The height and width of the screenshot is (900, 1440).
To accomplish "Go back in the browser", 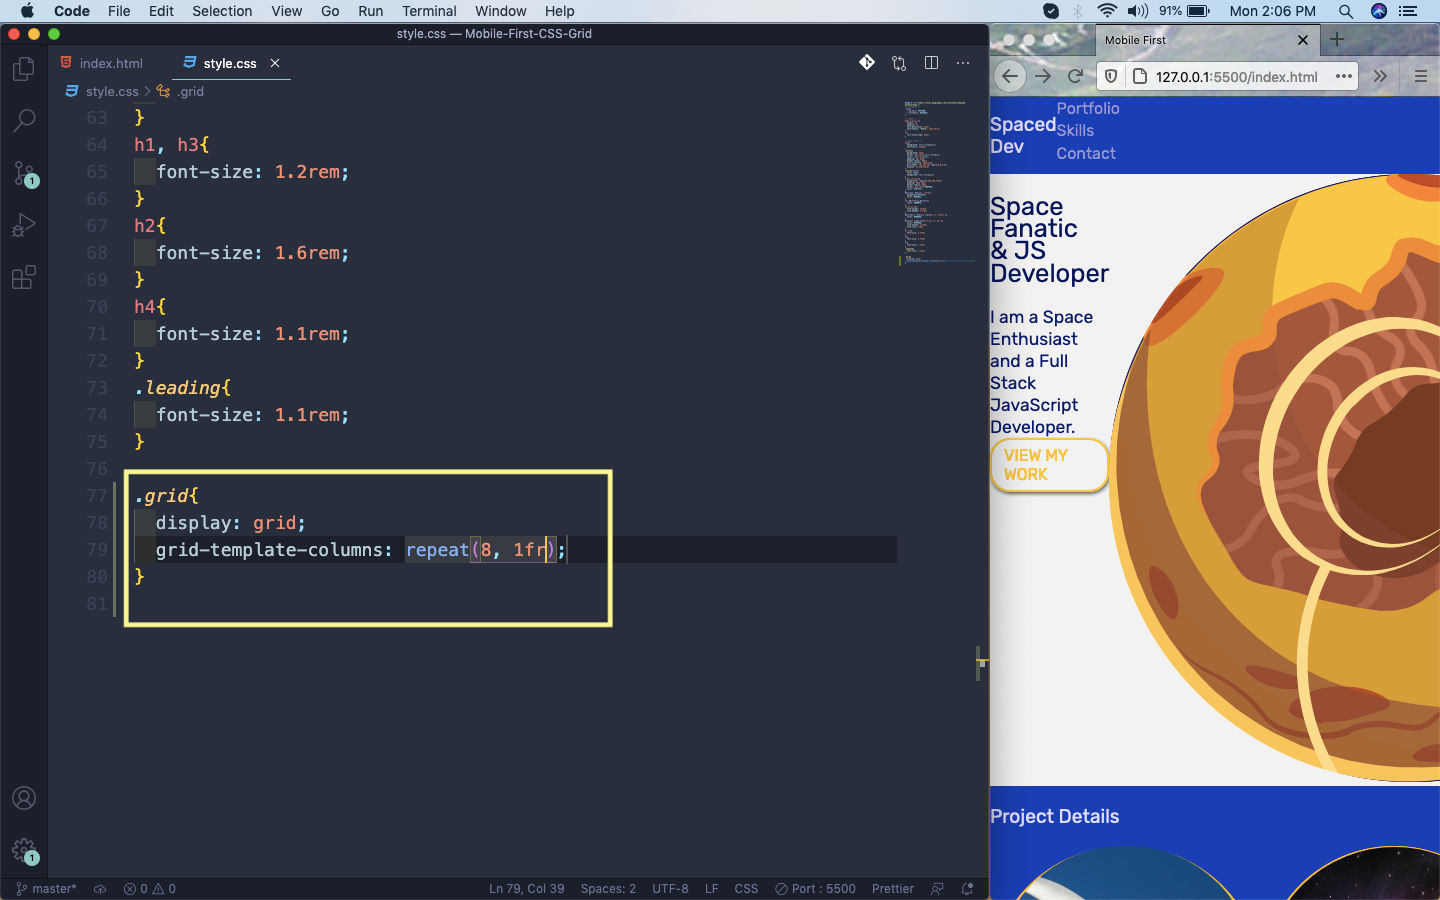I will [x=1010, y=76].
